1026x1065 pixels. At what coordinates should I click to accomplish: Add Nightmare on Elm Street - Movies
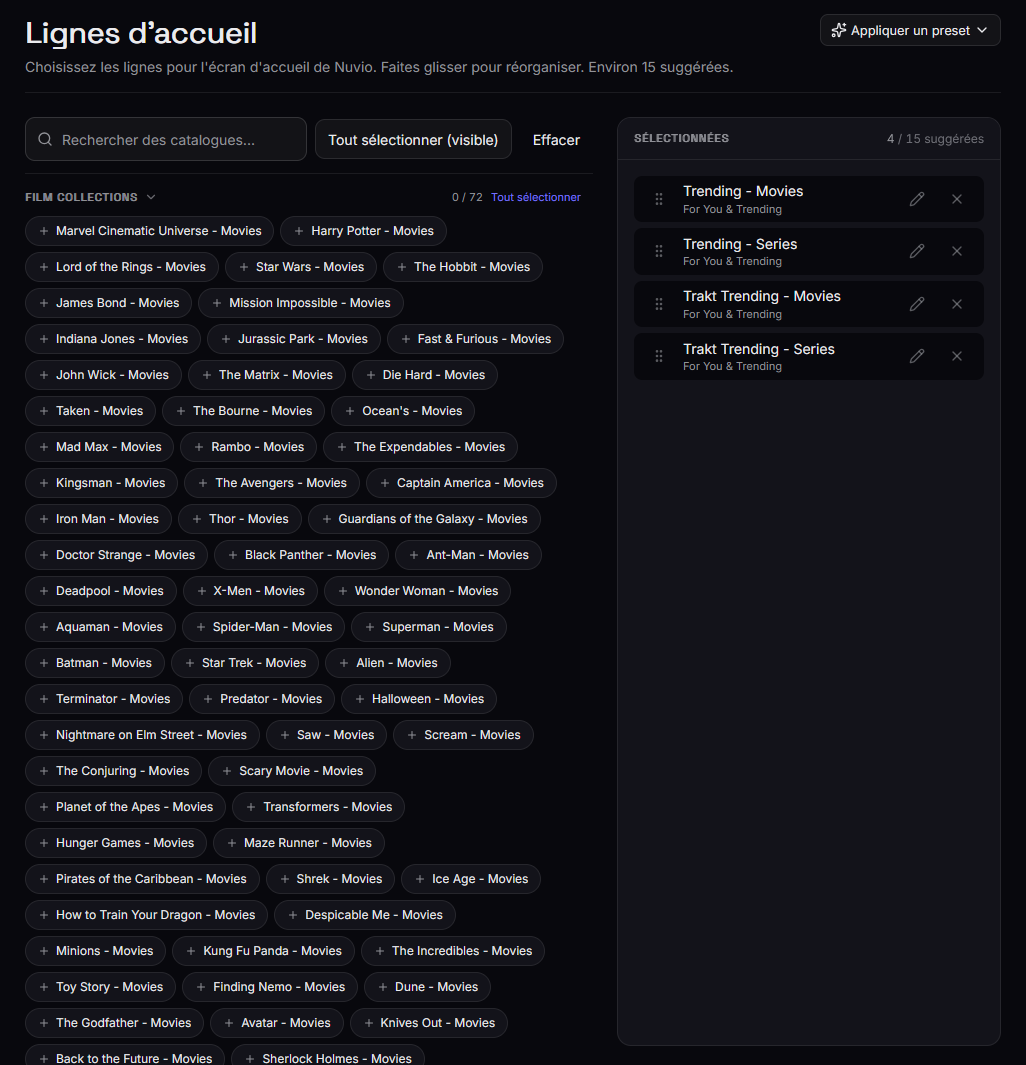tap(143, 735)
